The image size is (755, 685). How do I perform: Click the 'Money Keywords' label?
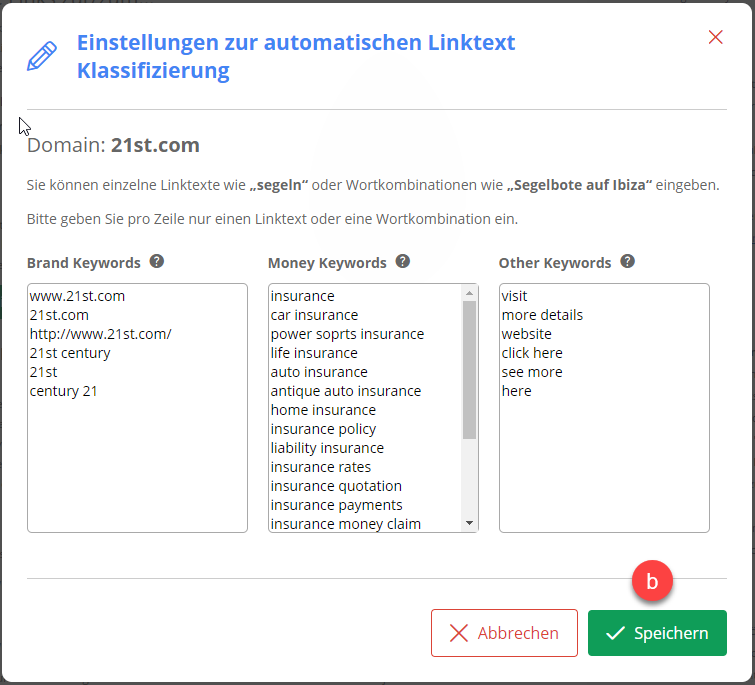[327, 263]
